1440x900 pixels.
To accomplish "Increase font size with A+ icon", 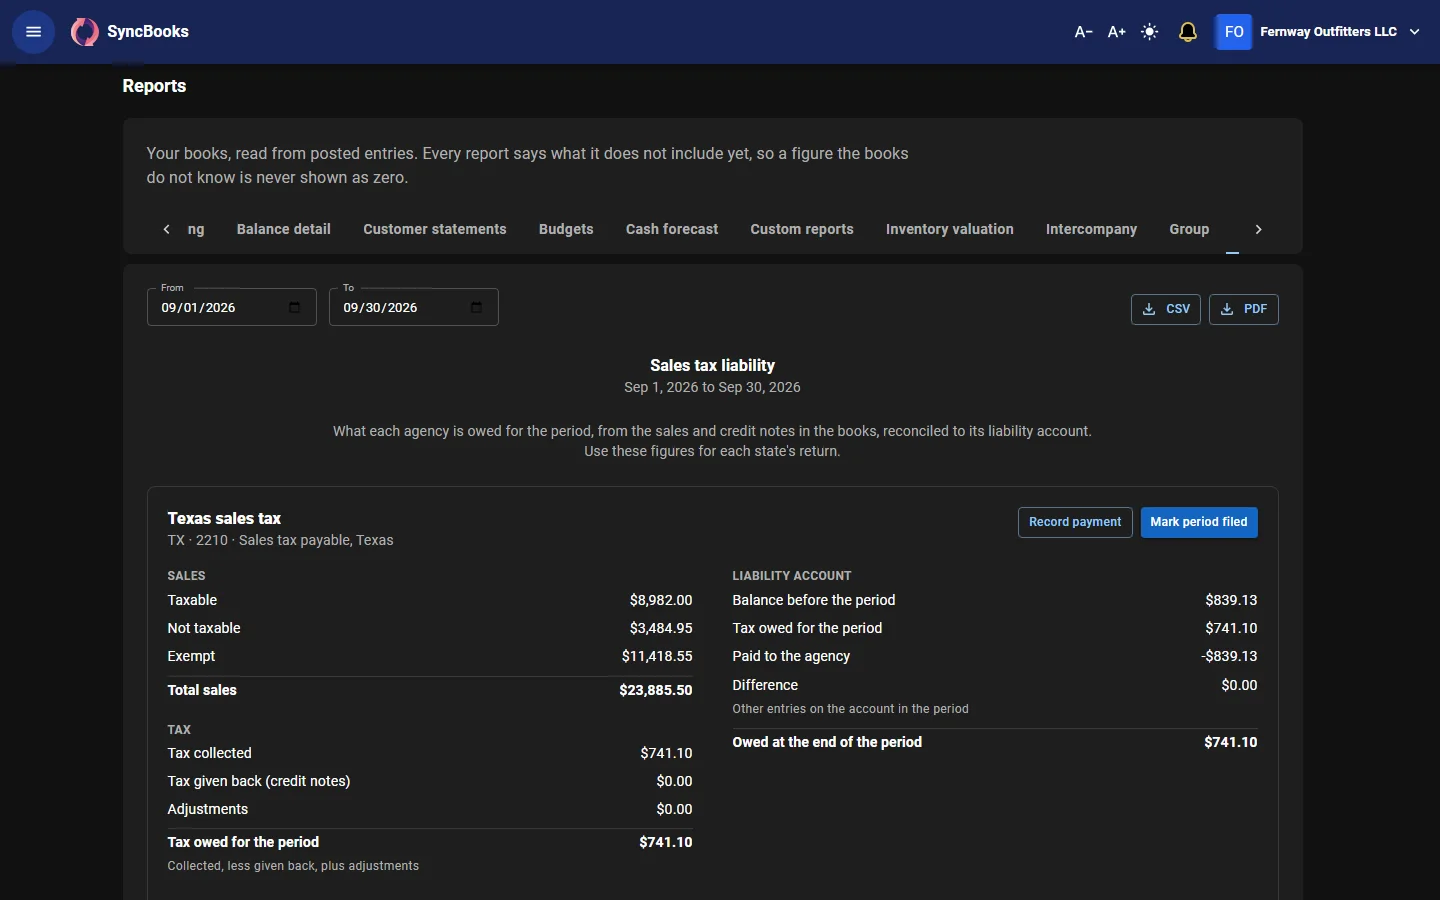I will tap(1117, 32).
